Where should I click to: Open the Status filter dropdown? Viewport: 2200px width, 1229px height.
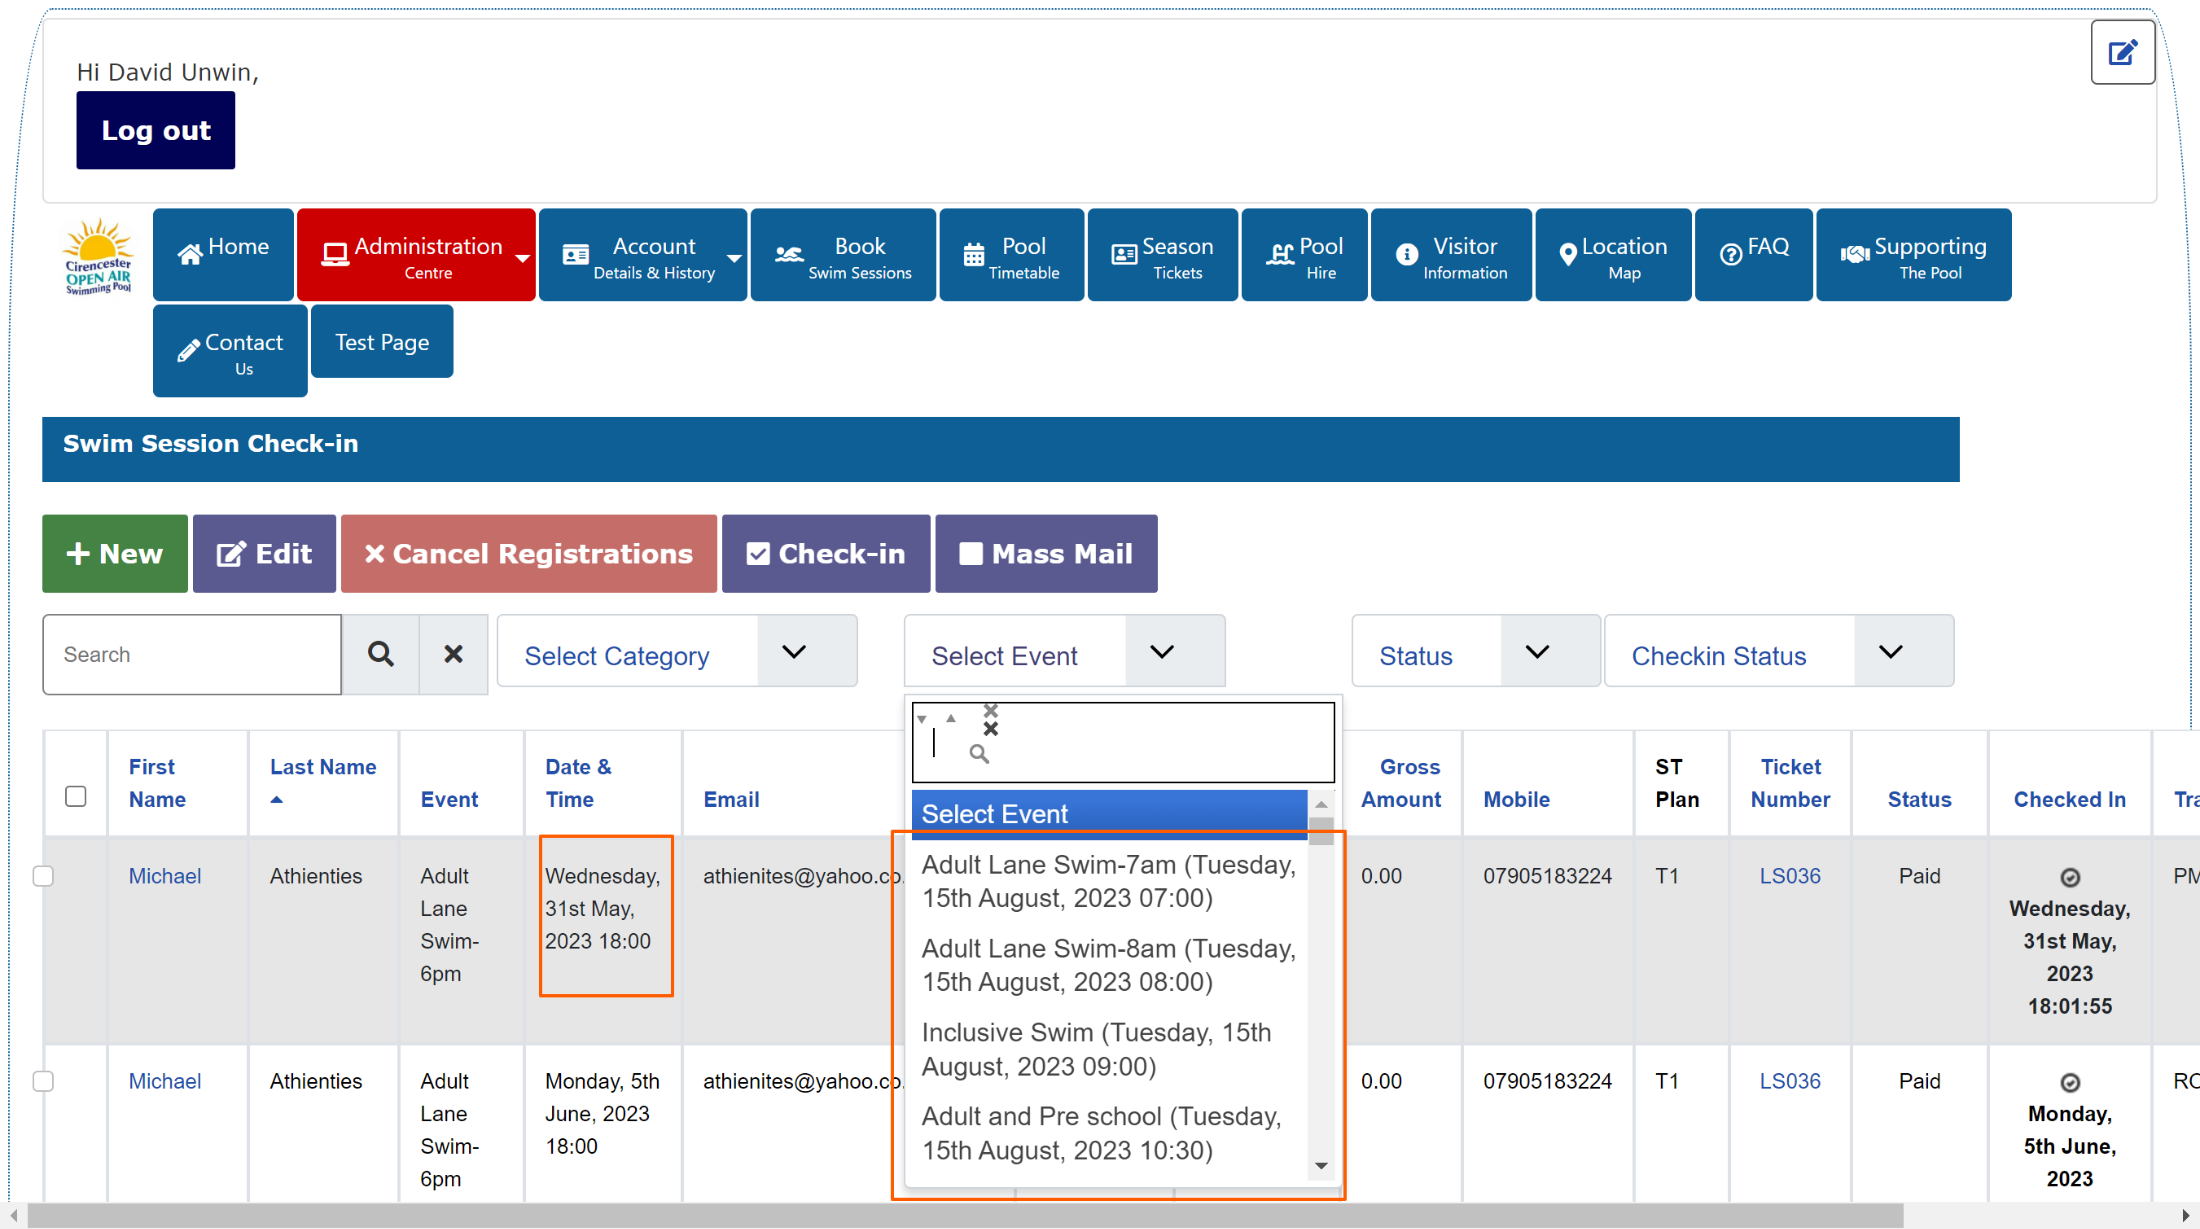click(x=1475, y=652)
